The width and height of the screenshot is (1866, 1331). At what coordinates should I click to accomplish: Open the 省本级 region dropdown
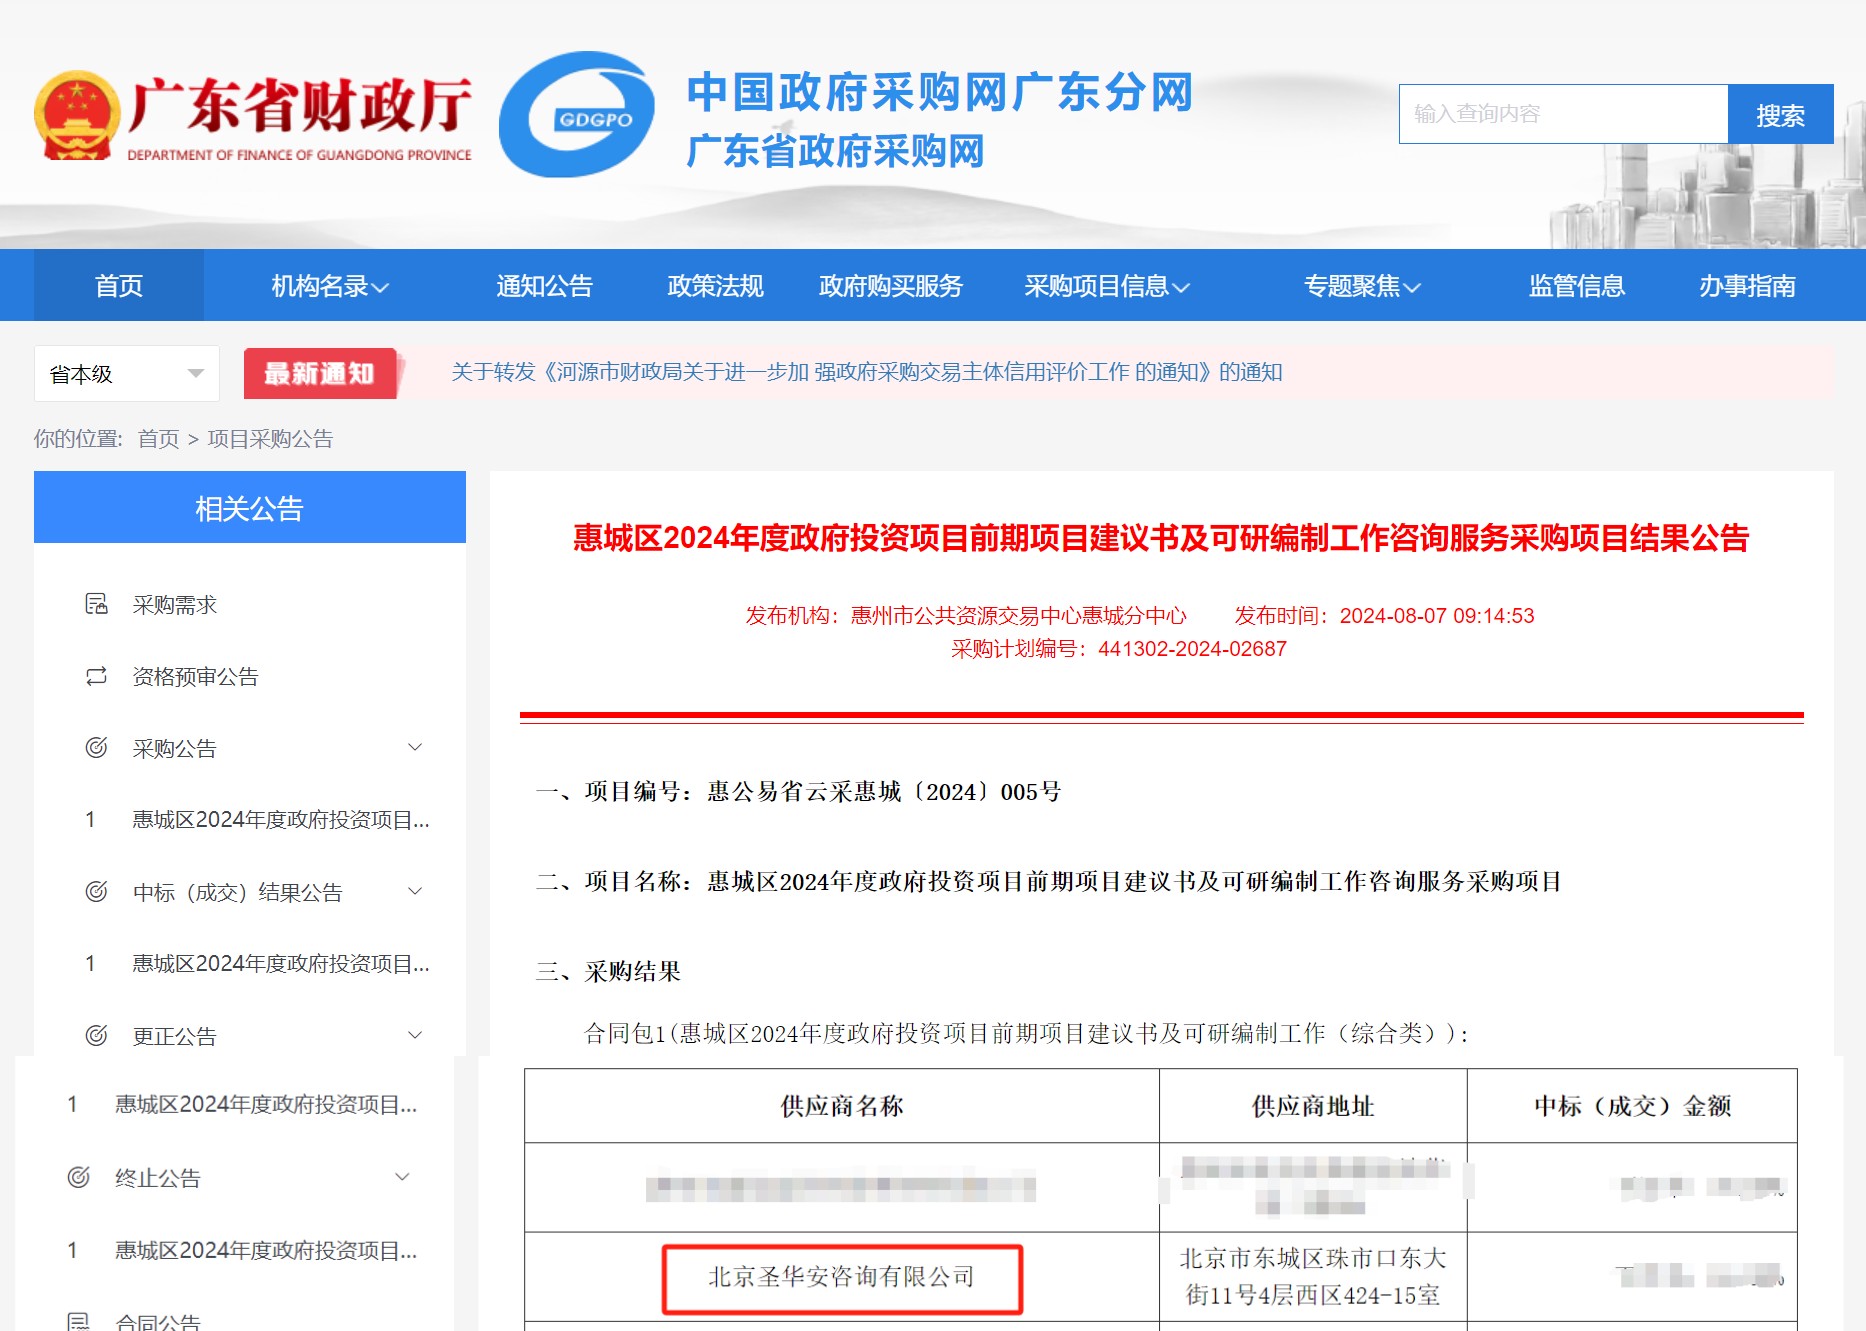(x=127, y=374)
